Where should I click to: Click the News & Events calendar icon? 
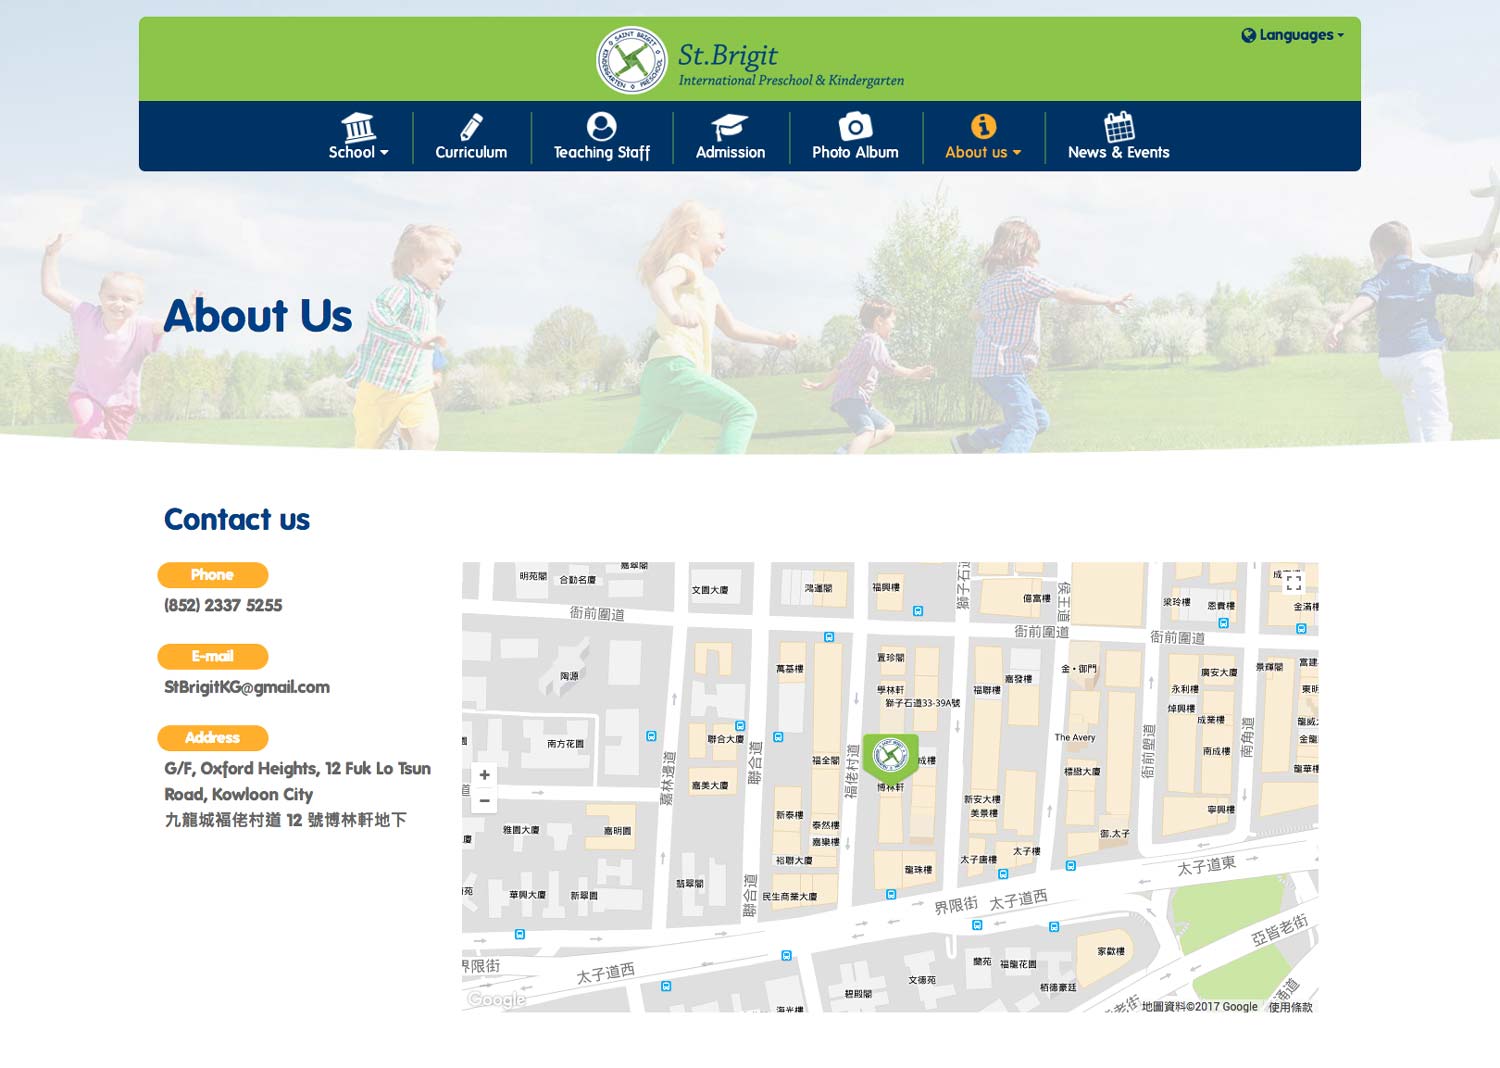click(x=1119, y=126)
